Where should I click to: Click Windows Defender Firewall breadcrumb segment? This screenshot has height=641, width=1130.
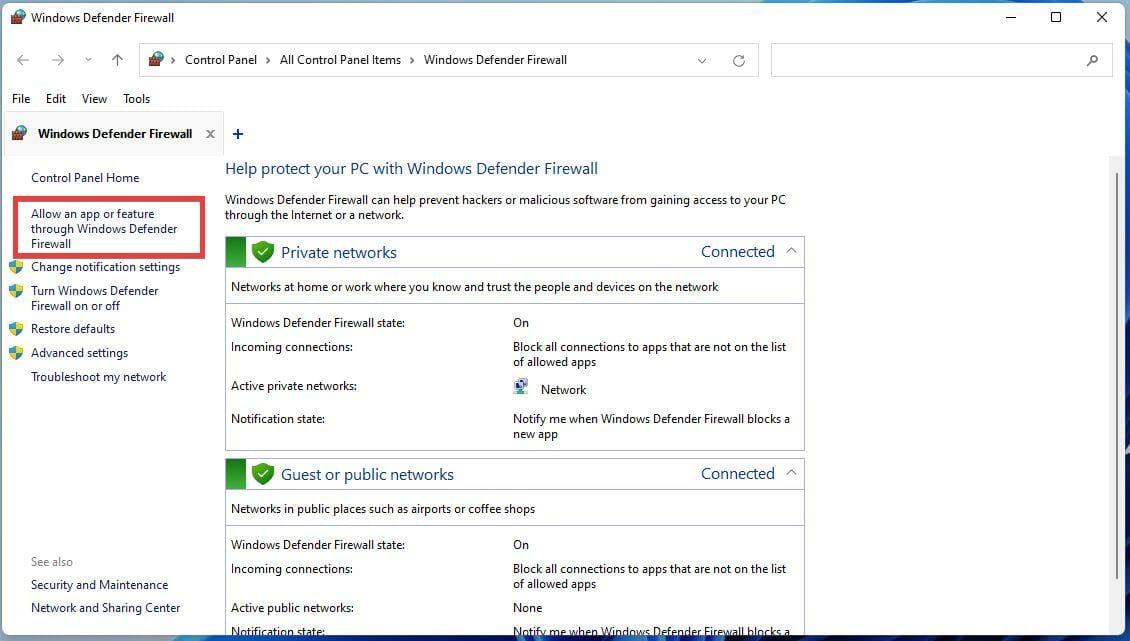(495, 60)
